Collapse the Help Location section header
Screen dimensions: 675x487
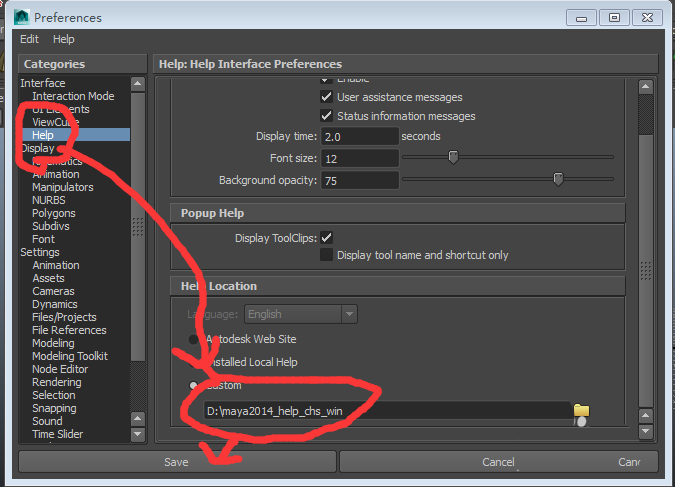coord(397,286)
